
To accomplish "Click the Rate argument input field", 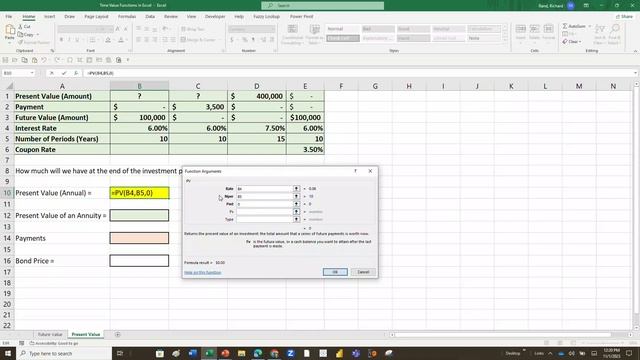I will [x=264, y=189].
